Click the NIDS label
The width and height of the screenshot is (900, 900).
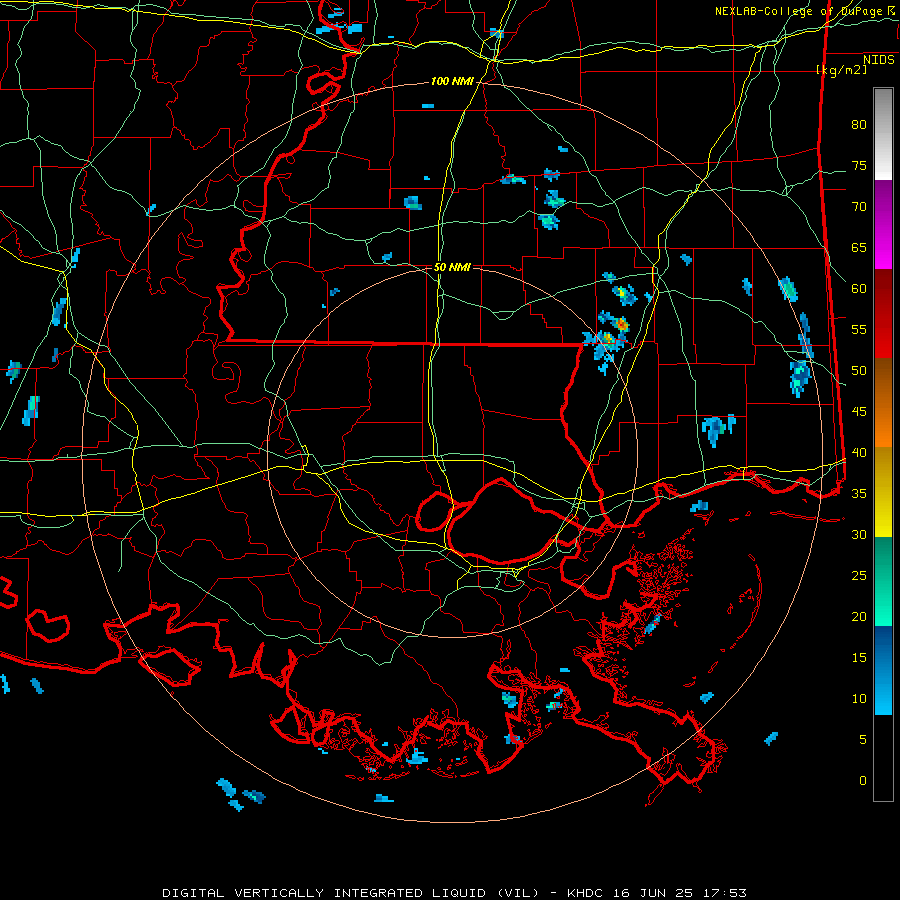[x=879, y=60]
